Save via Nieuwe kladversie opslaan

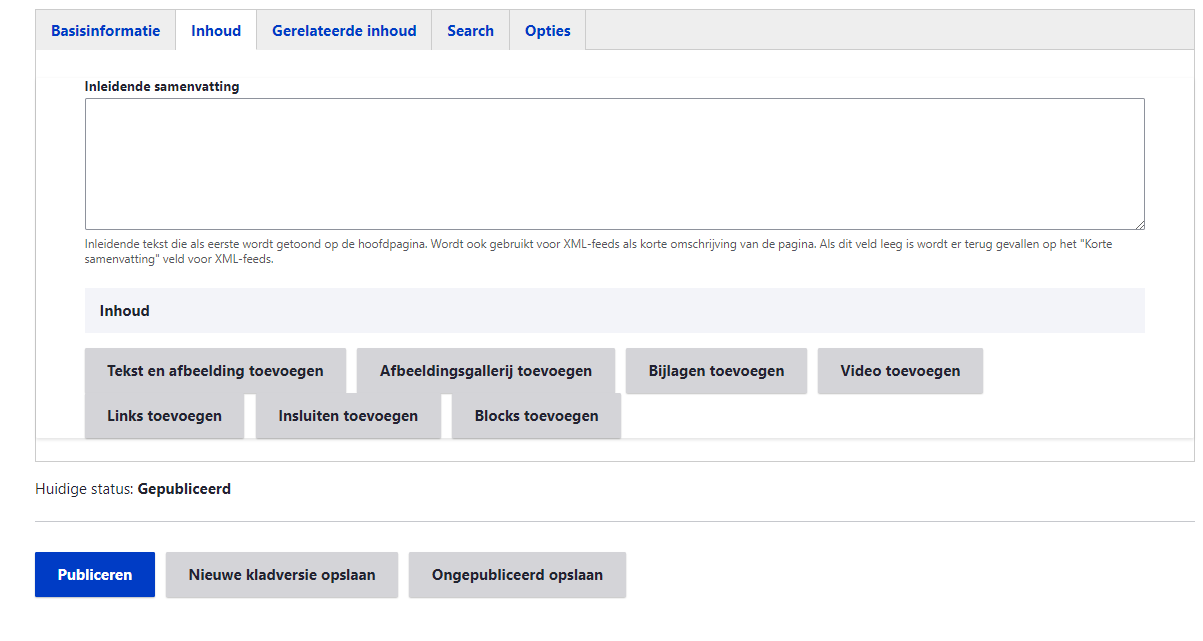click(282, 575)
